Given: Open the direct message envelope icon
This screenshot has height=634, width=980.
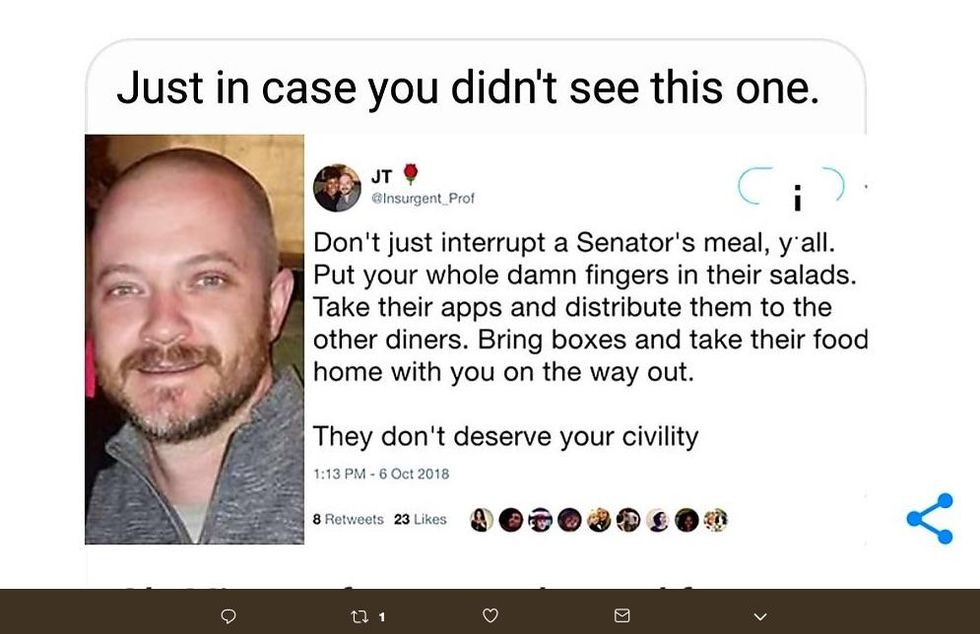Looking at the screenshot, I should point(622,616).
